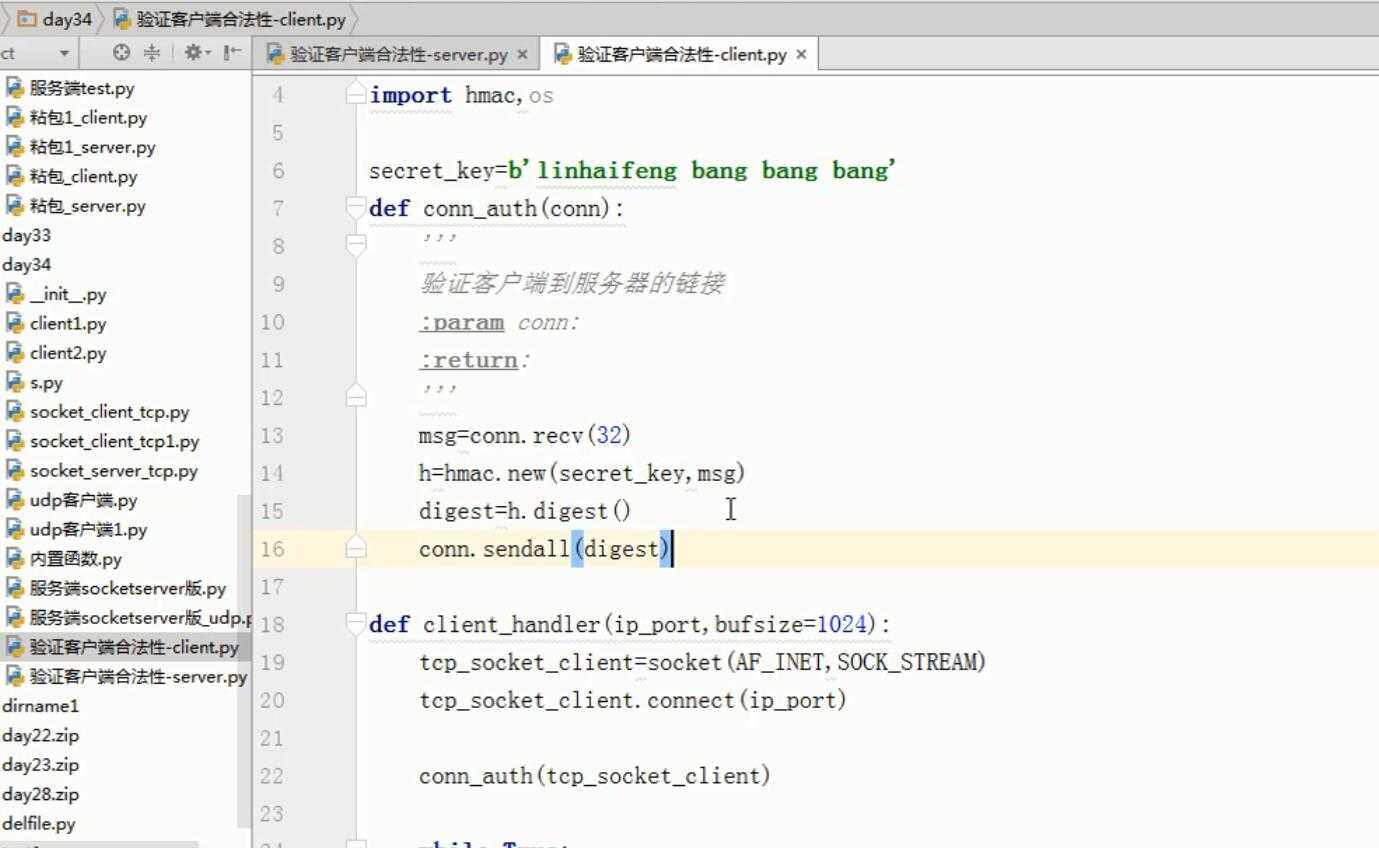The width and height of the screenshot is (1379, 848).
Task: Click digest=h.digest() on line 15
Action: point(525,511)
